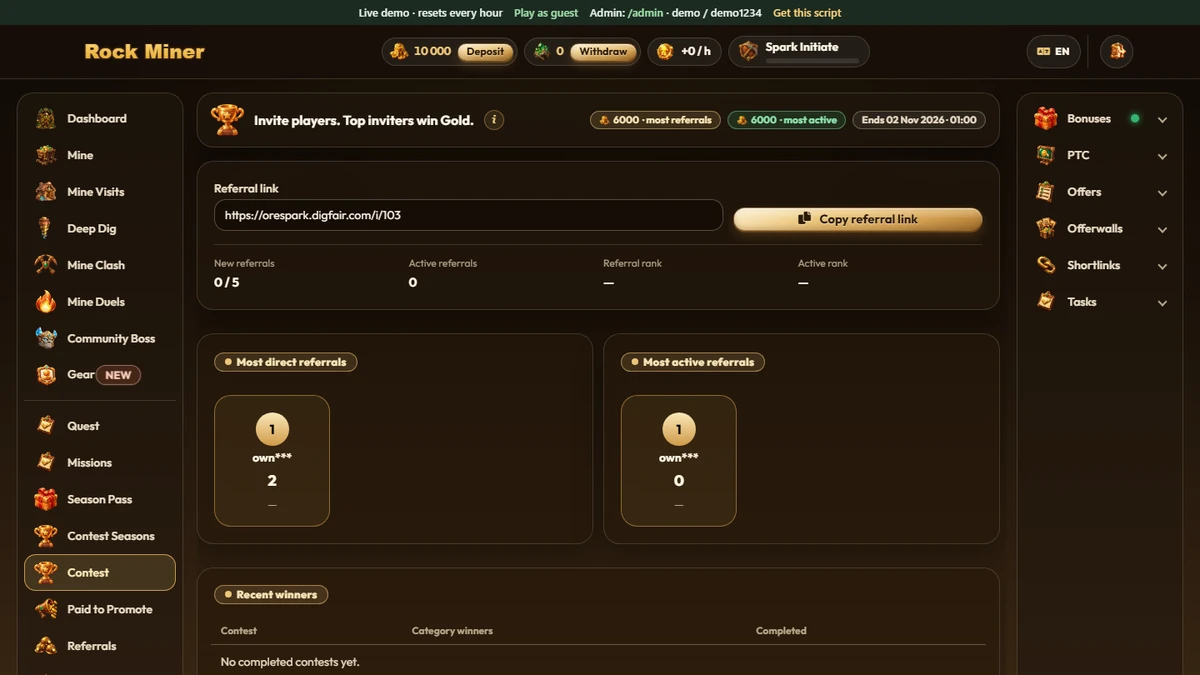Select Paid to Promote menu label
The height and width of the screenshot is (675, 1200).
pos(110,609)
